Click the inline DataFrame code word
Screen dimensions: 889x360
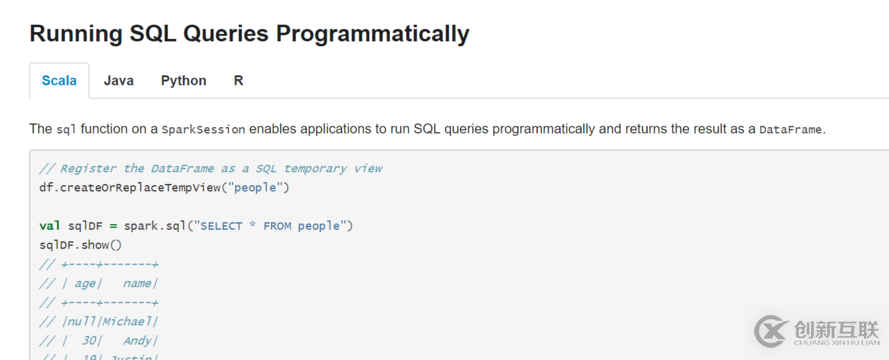[x=790, y=129]
